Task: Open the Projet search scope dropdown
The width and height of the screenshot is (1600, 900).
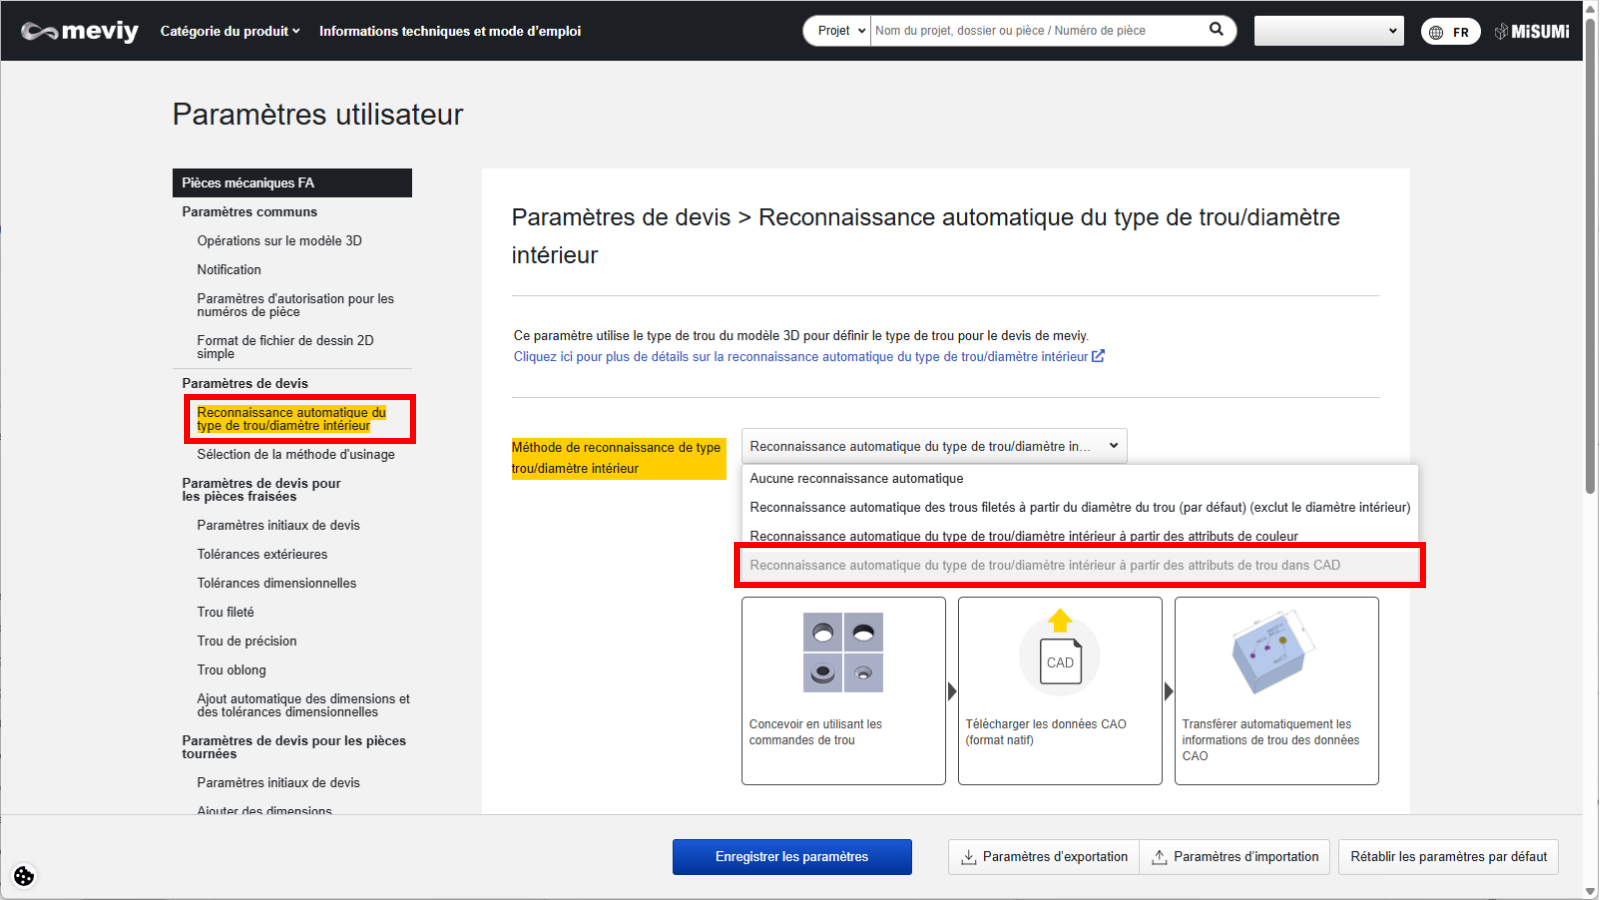Action: click(838, 31)
